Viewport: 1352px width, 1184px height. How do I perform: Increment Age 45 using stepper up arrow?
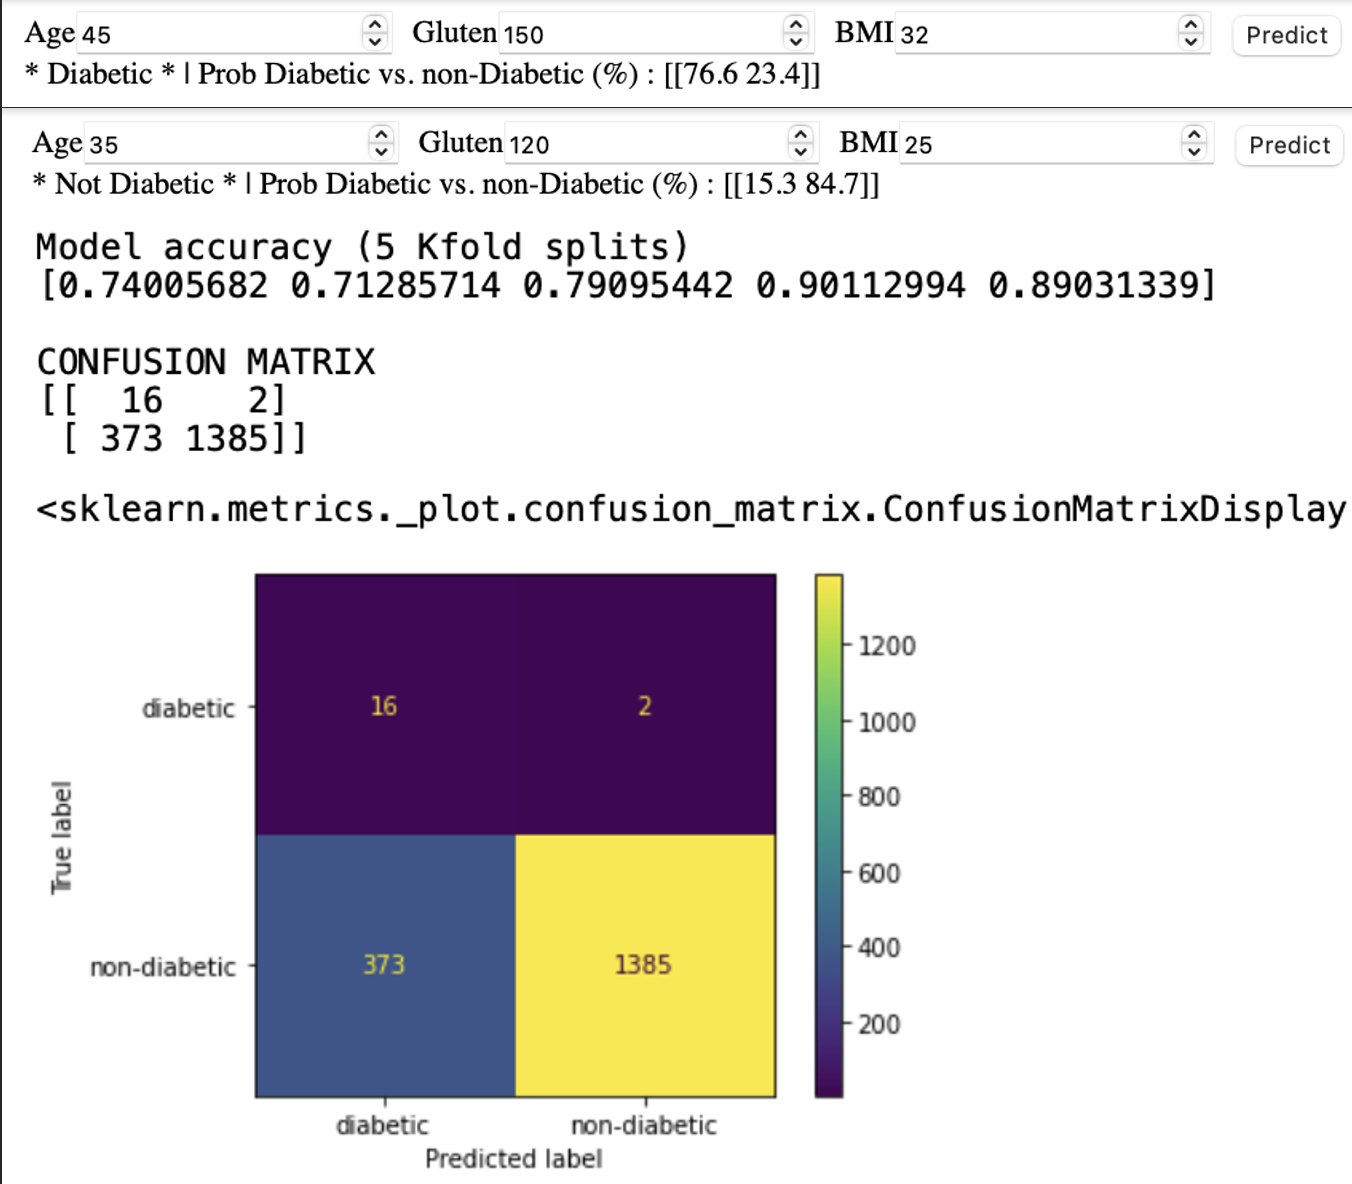pos(375,24)
